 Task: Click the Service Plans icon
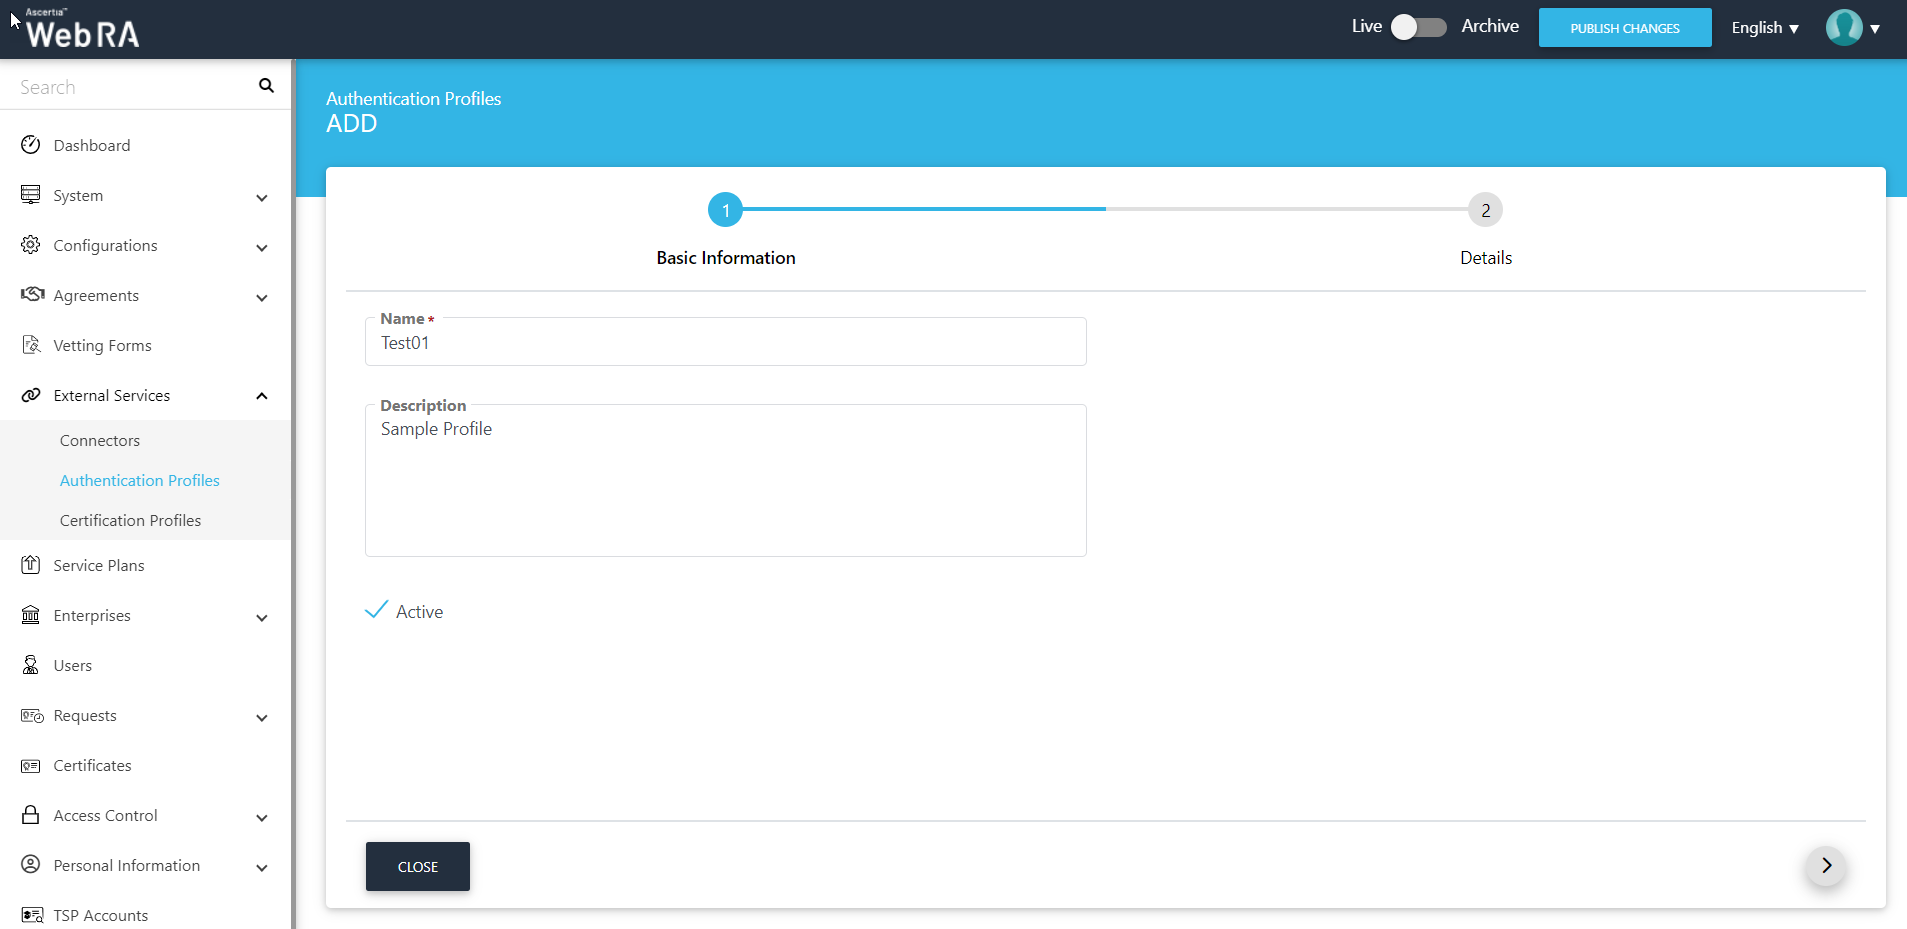pyautogui.click(x=31, y=565)
